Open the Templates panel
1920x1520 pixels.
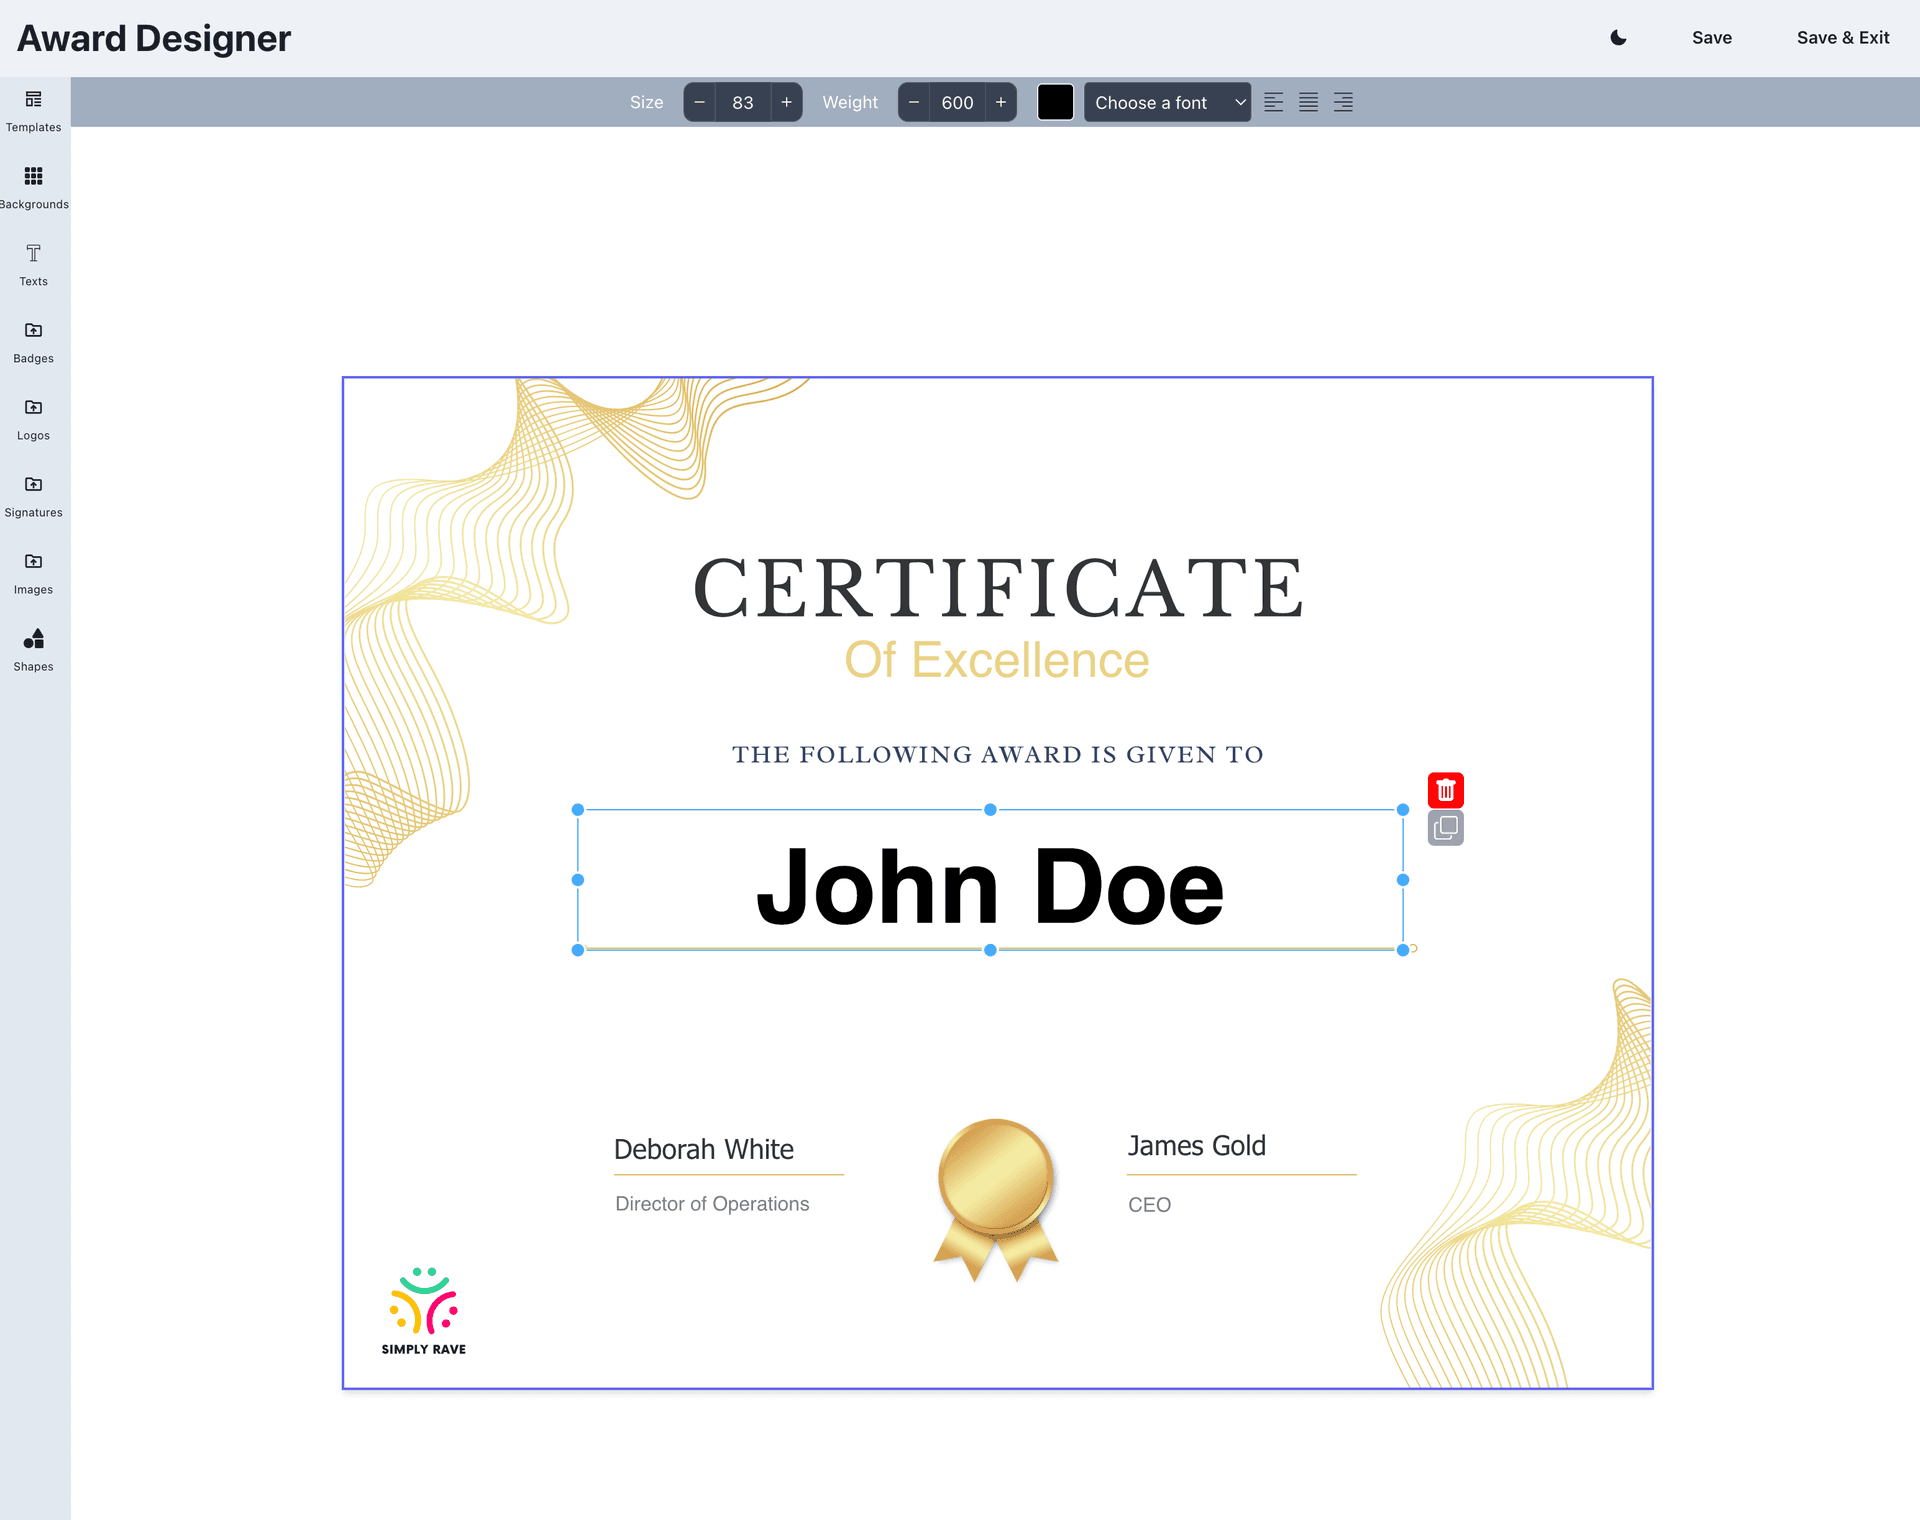tap(34, 111)
